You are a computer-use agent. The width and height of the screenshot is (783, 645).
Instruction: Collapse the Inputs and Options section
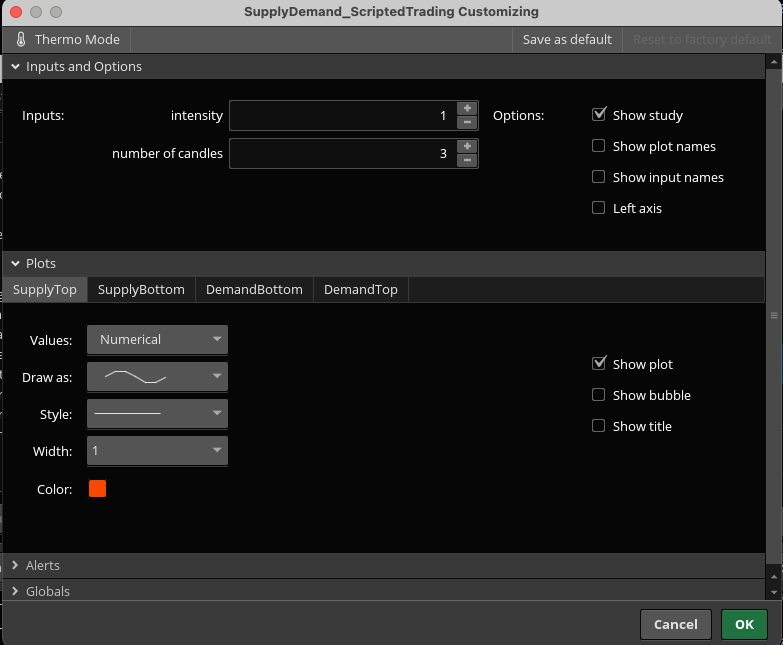click(16, 67)
